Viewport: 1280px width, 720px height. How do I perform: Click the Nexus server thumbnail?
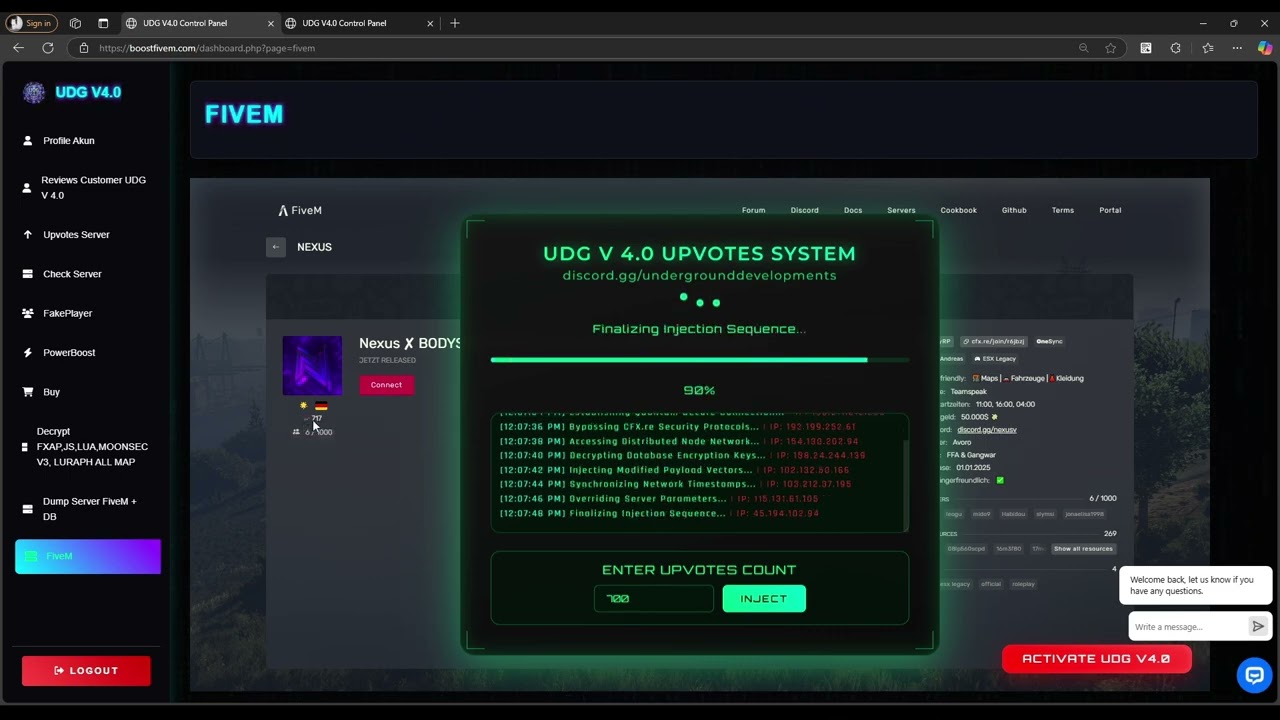click(x=312, y=366)
